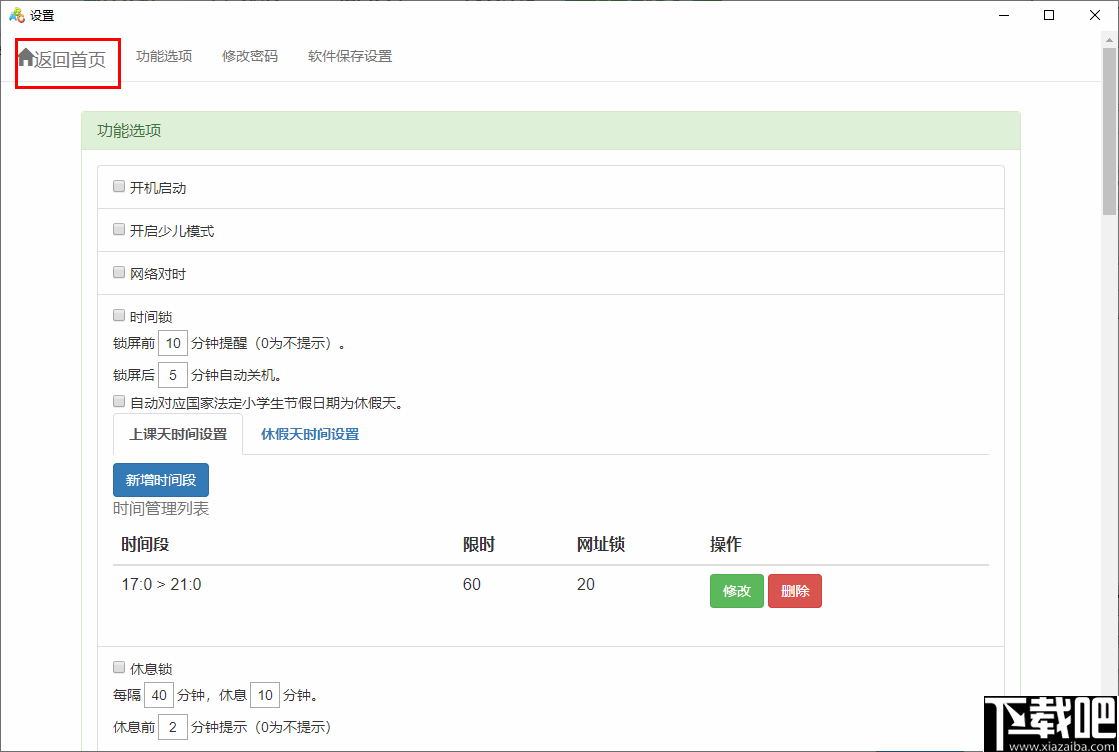This screenshot has height=752, width=1119.
Task: Return to homepage via 返回首页
Action: coord(67,59)
